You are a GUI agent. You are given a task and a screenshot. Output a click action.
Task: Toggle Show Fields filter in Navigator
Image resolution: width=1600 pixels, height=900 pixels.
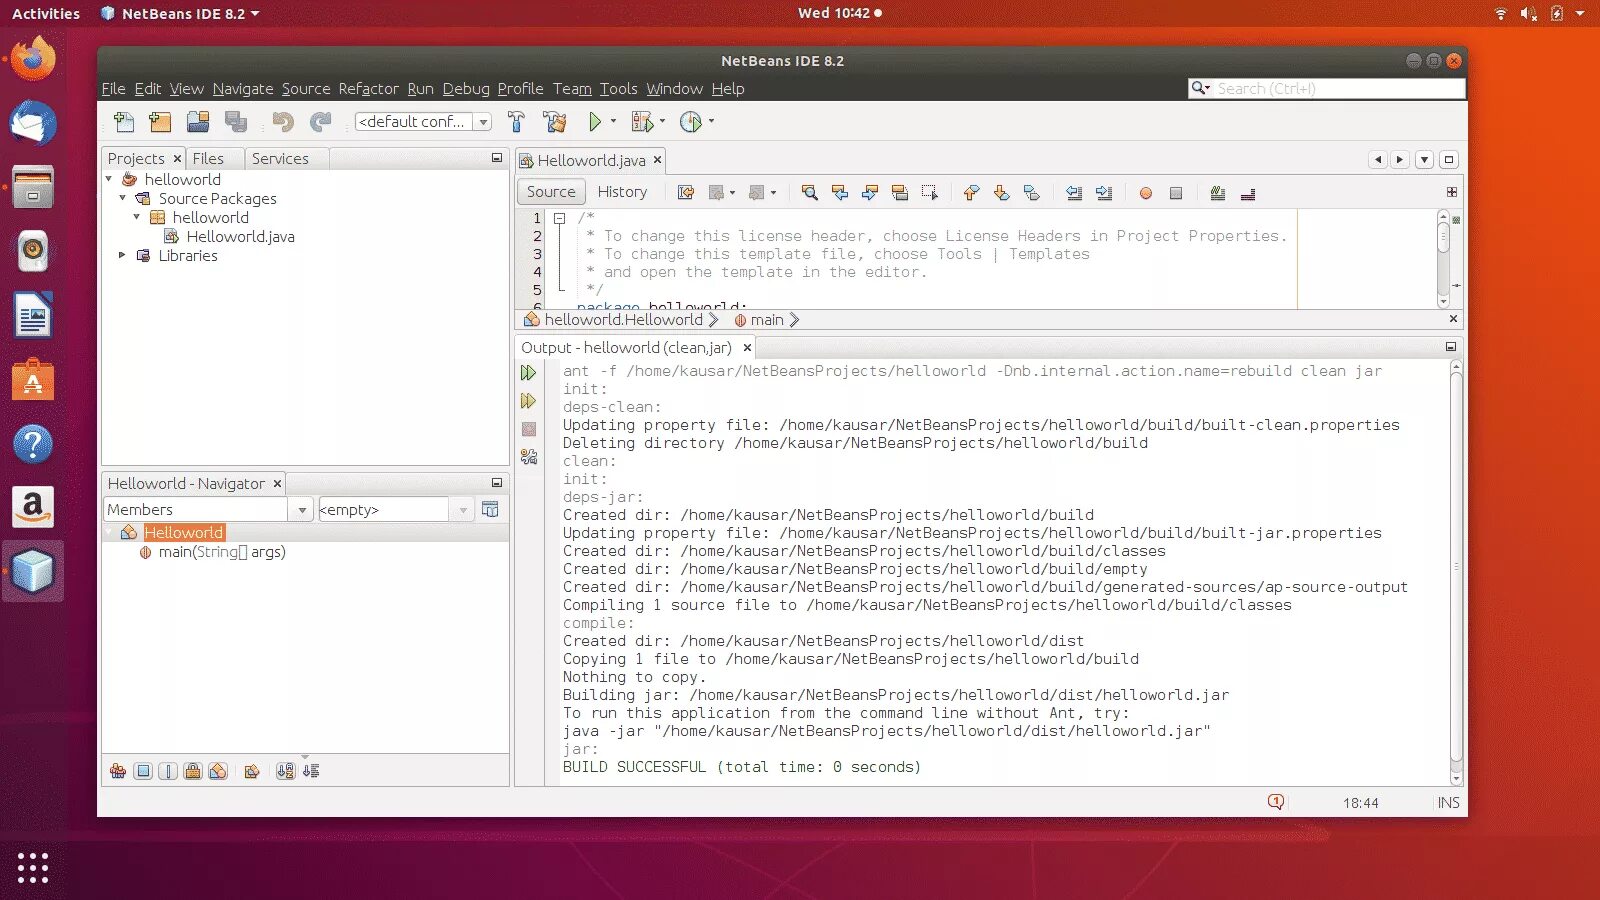pos(143,771)
